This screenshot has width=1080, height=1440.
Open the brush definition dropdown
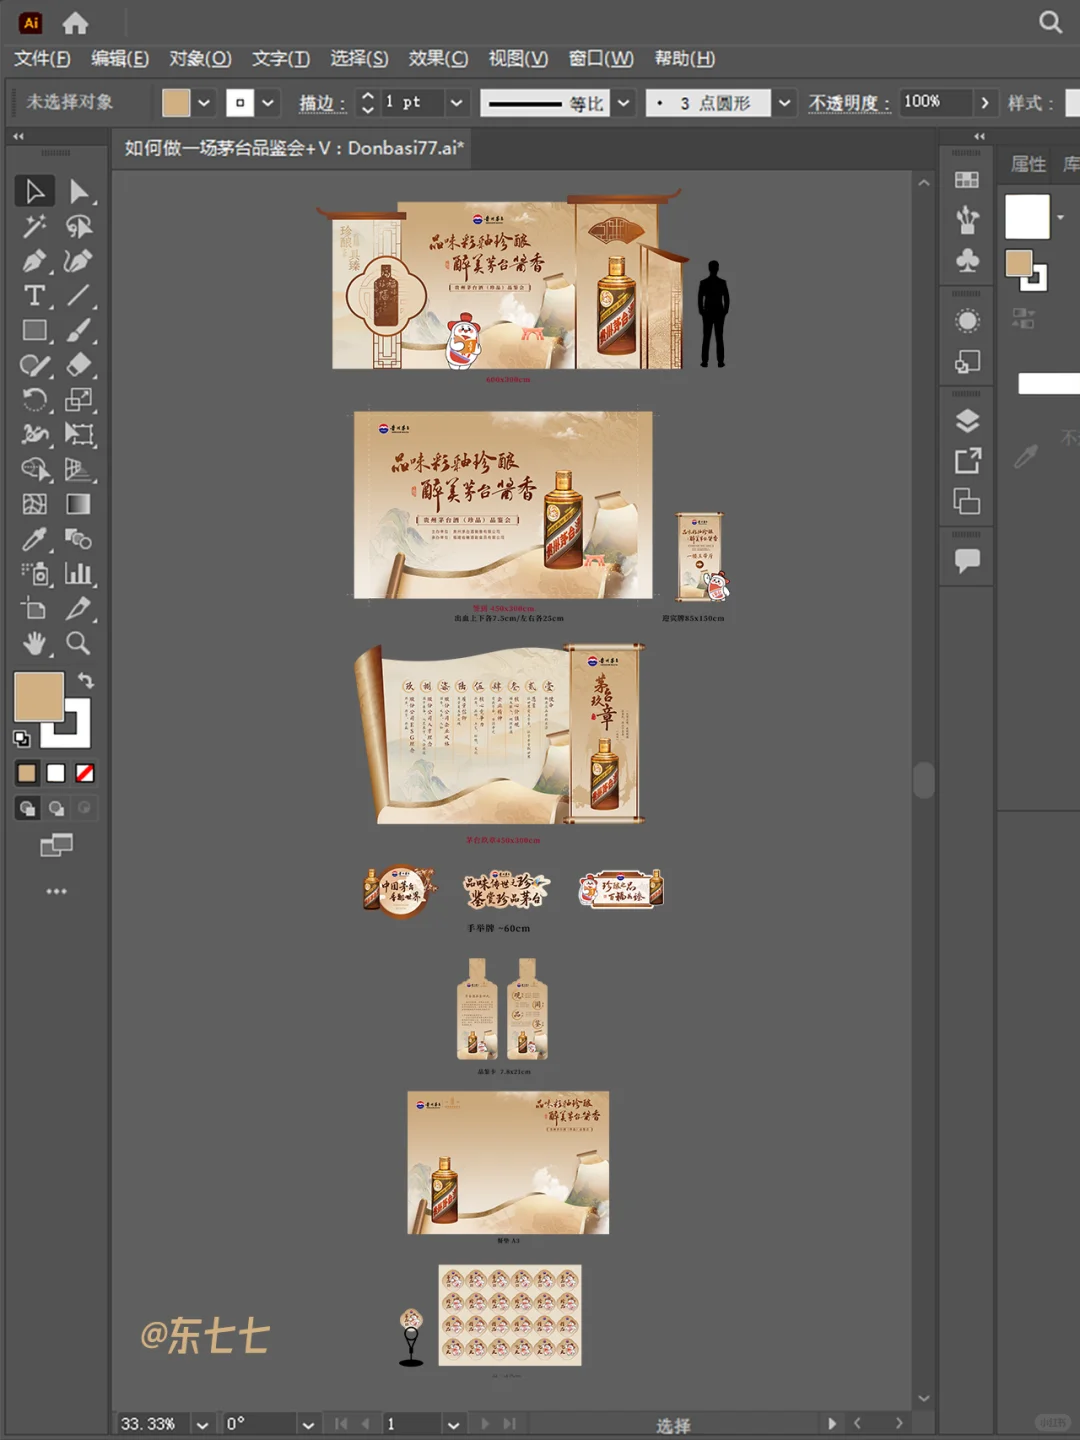point(785,103)
